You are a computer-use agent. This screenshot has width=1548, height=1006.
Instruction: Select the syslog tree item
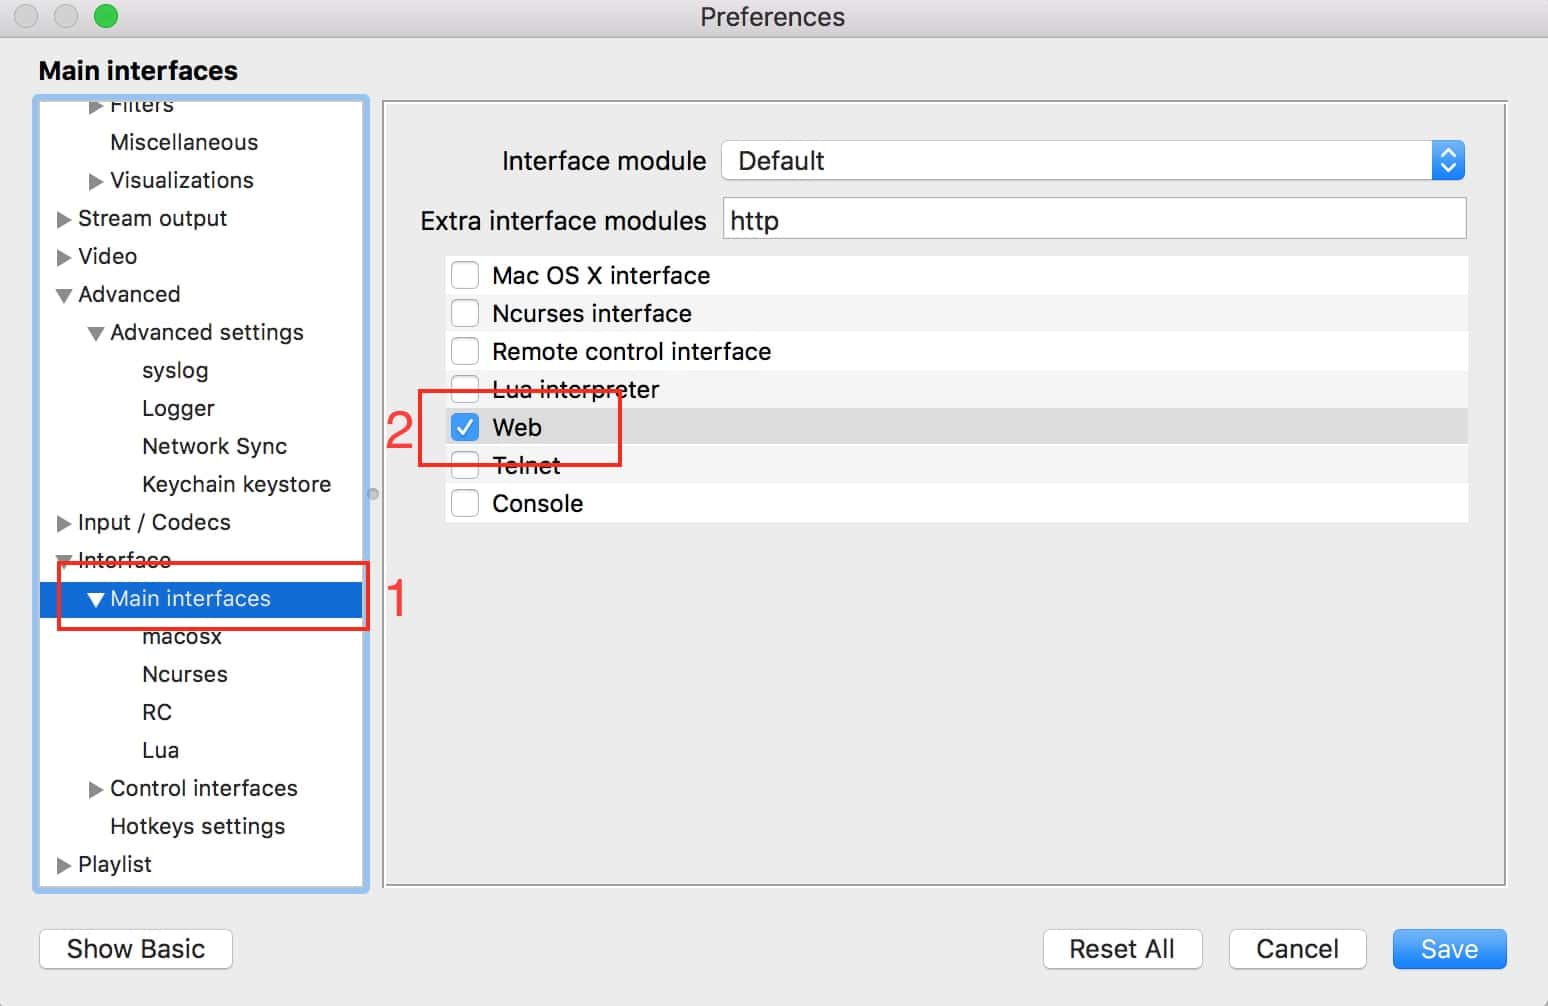coord(175,370)
